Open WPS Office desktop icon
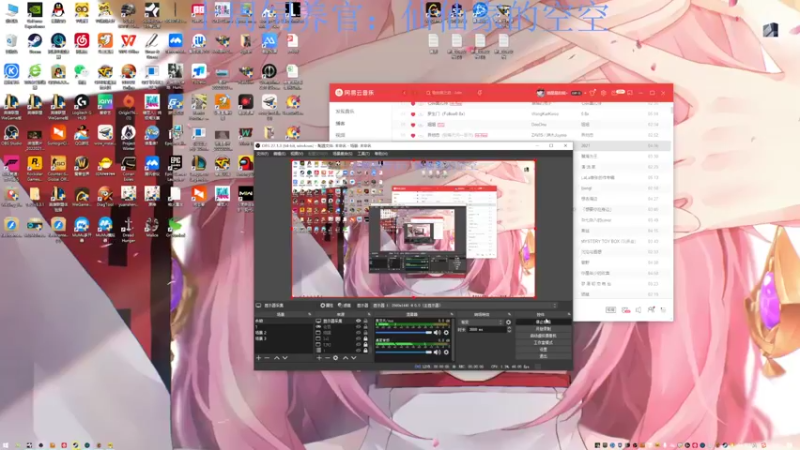Screen dimensions: 800x450 click(x=129, y=44)
